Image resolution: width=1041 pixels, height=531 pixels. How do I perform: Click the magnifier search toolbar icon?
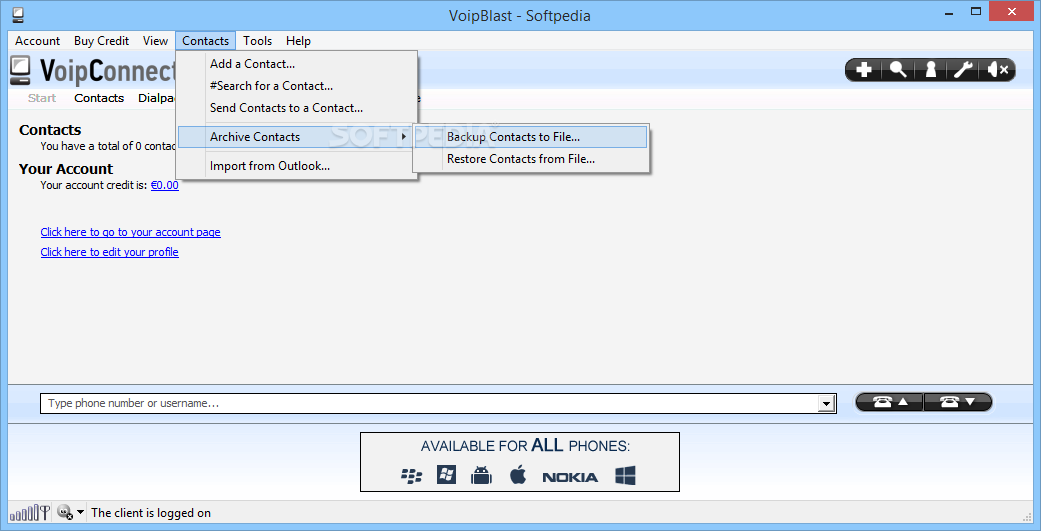(898, 70)
